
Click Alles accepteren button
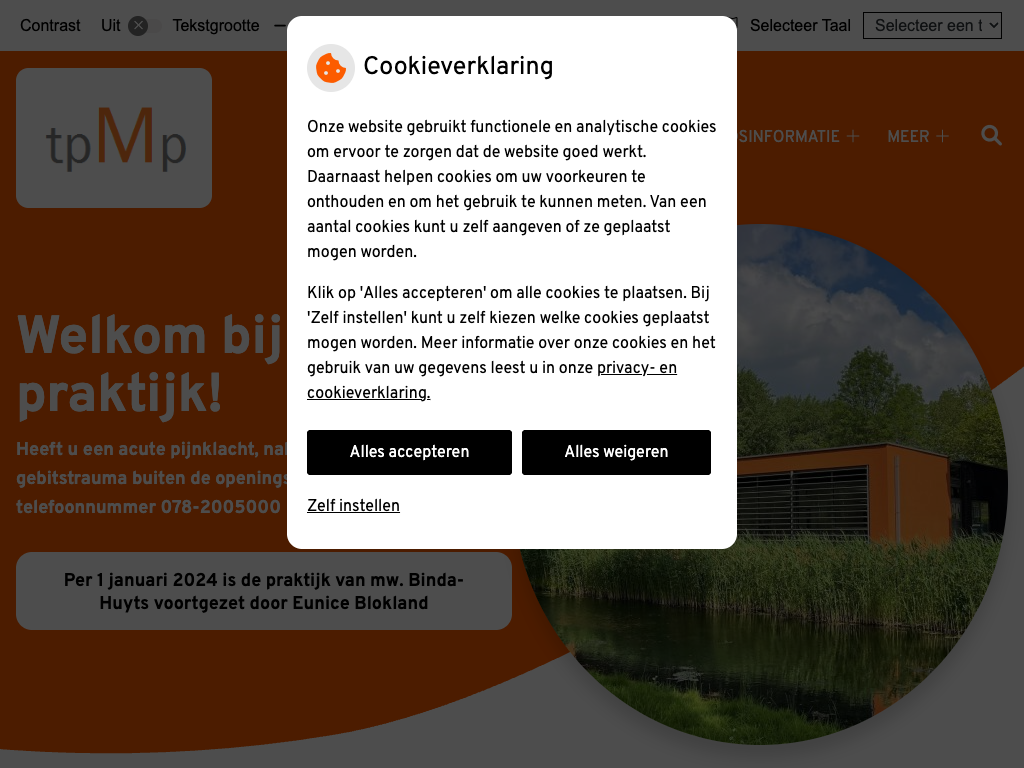pyautogui.click(x=409, y=452)
